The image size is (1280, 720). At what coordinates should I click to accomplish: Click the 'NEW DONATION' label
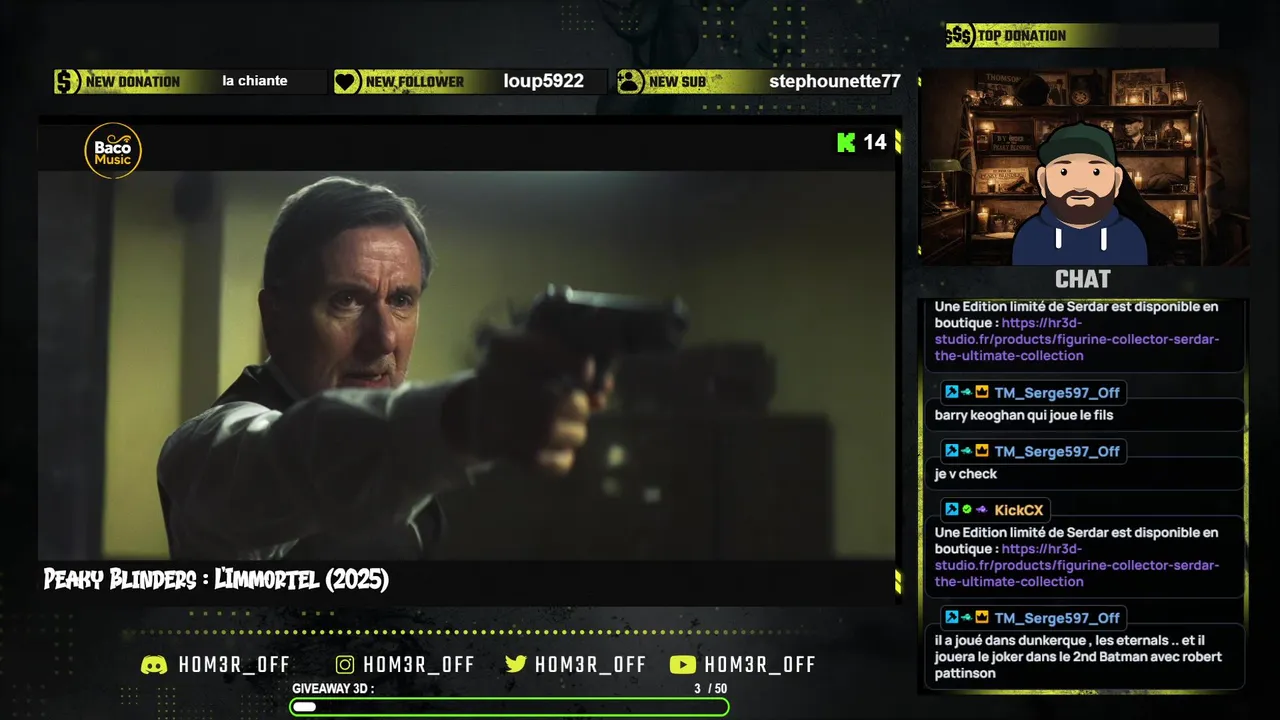(133, 82)
